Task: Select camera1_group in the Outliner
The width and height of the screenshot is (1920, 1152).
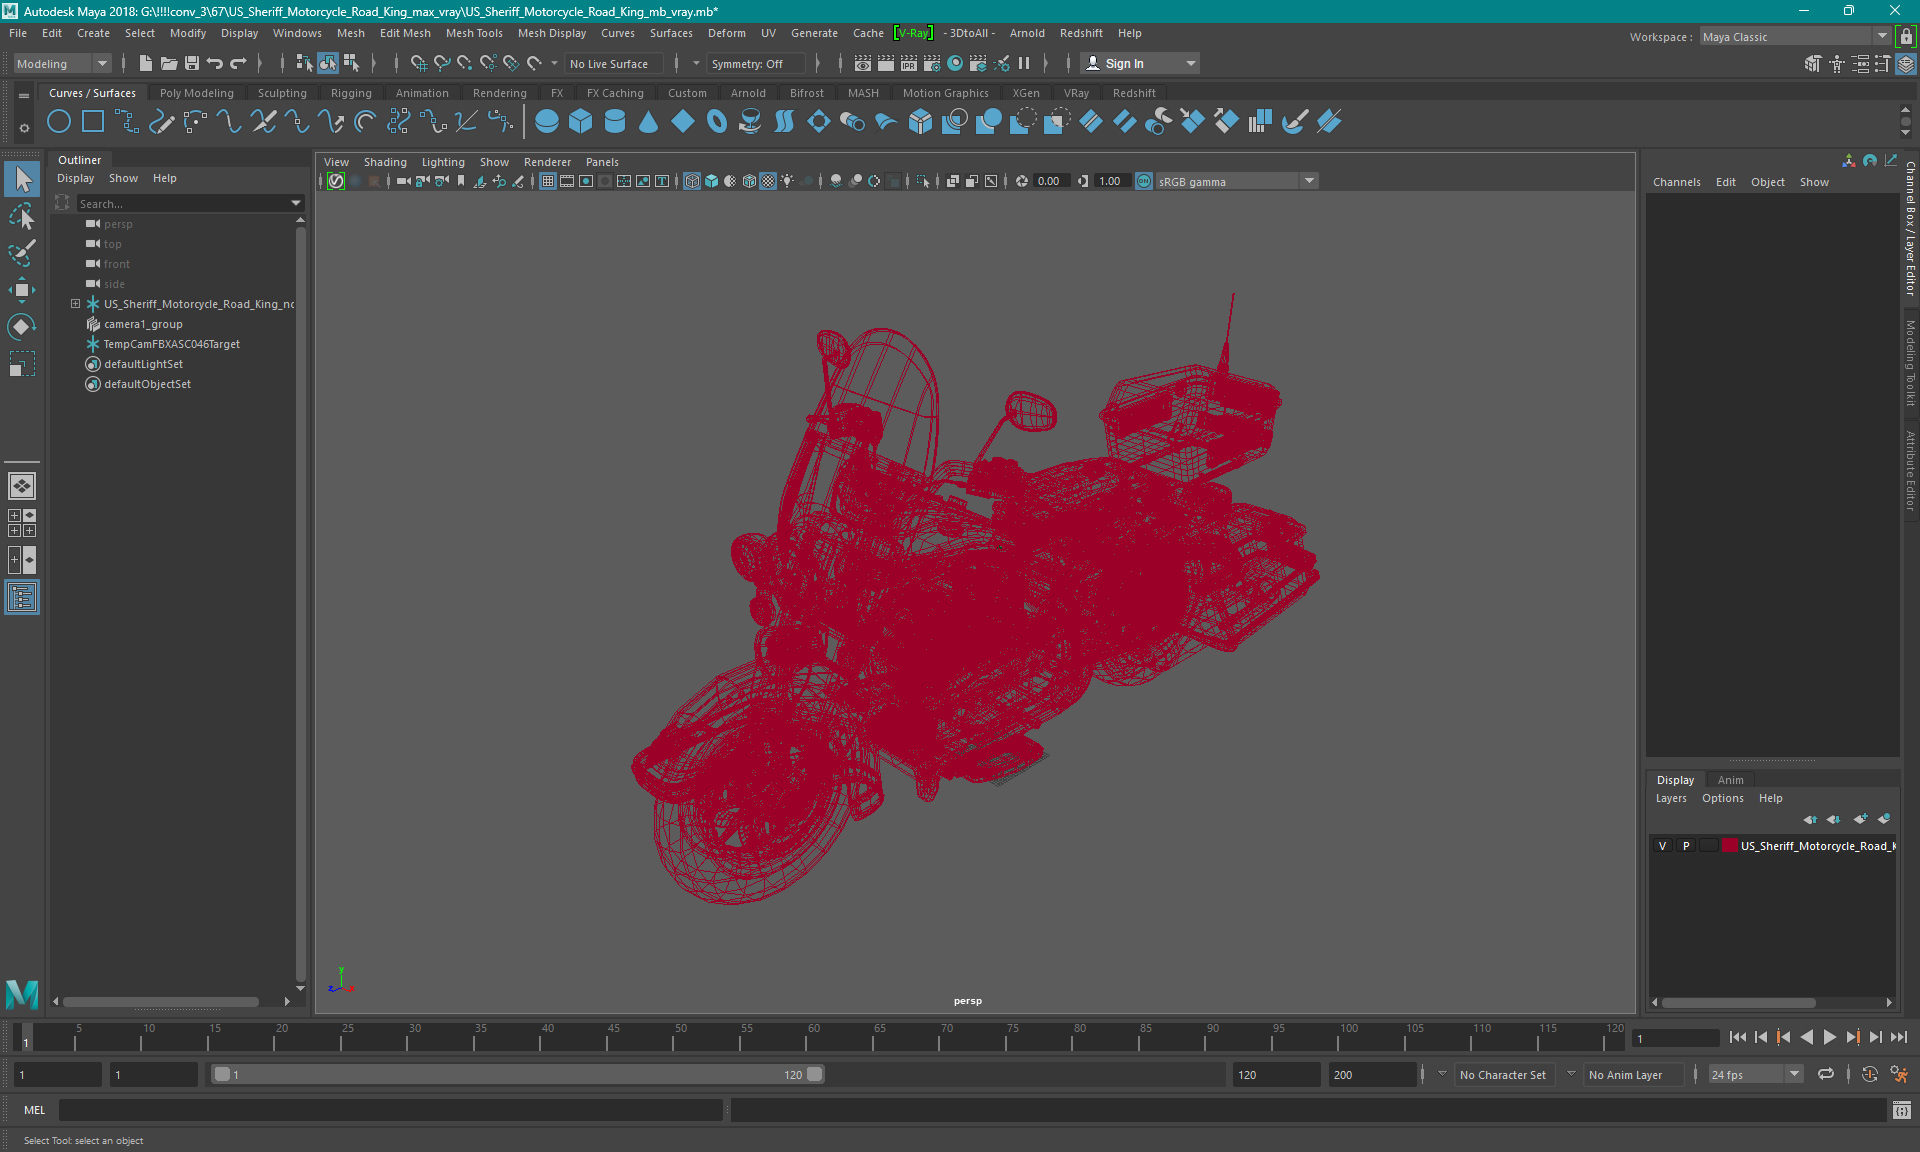Action: 143,324
